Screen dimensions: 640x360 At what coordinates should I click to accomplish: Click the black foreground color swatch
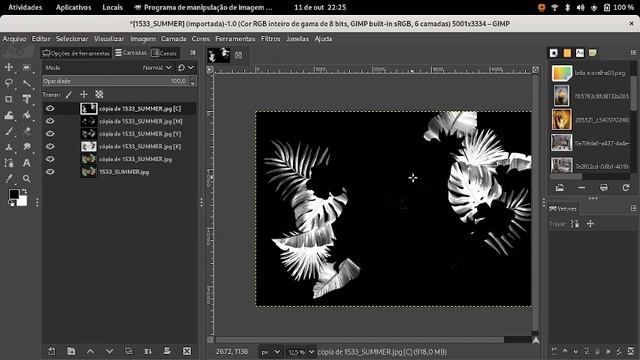(14, 194)
